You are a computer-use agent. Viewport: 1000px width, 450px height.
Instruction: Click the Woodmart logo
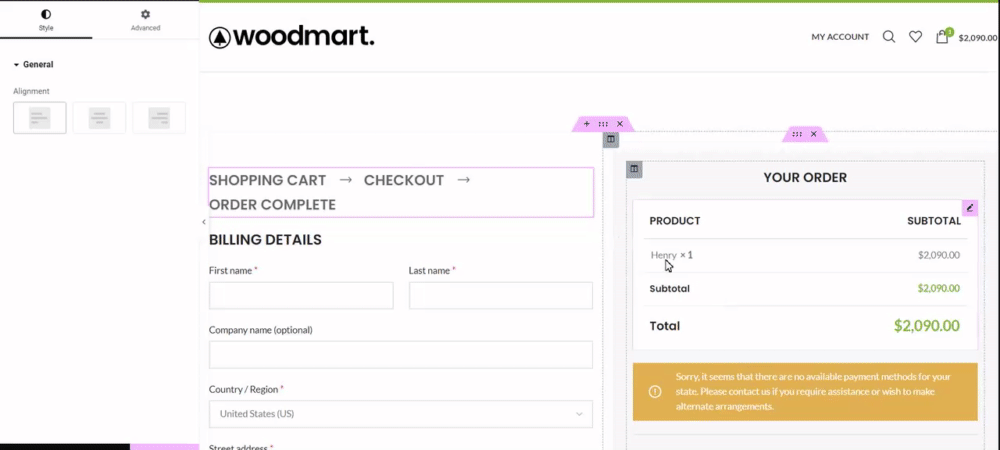[x=291, y=37]
